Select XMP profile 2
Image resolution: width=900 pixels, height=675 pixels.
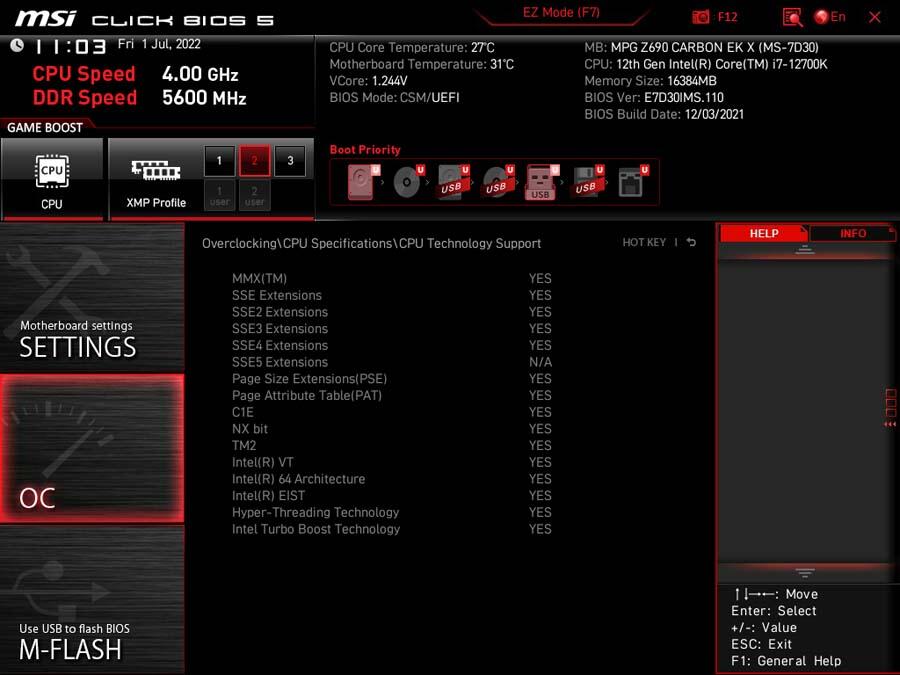pos(254,161)
